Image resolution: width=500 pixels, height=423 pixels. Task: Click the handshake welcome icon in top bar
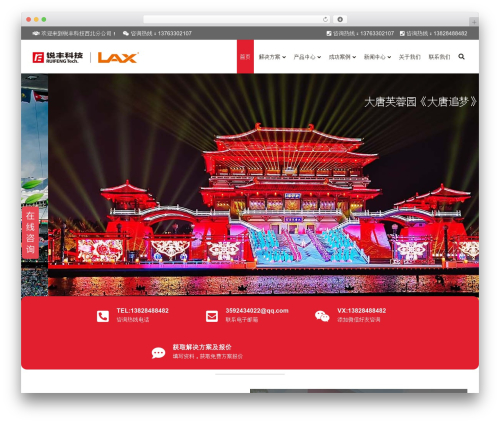coord(36,33)
